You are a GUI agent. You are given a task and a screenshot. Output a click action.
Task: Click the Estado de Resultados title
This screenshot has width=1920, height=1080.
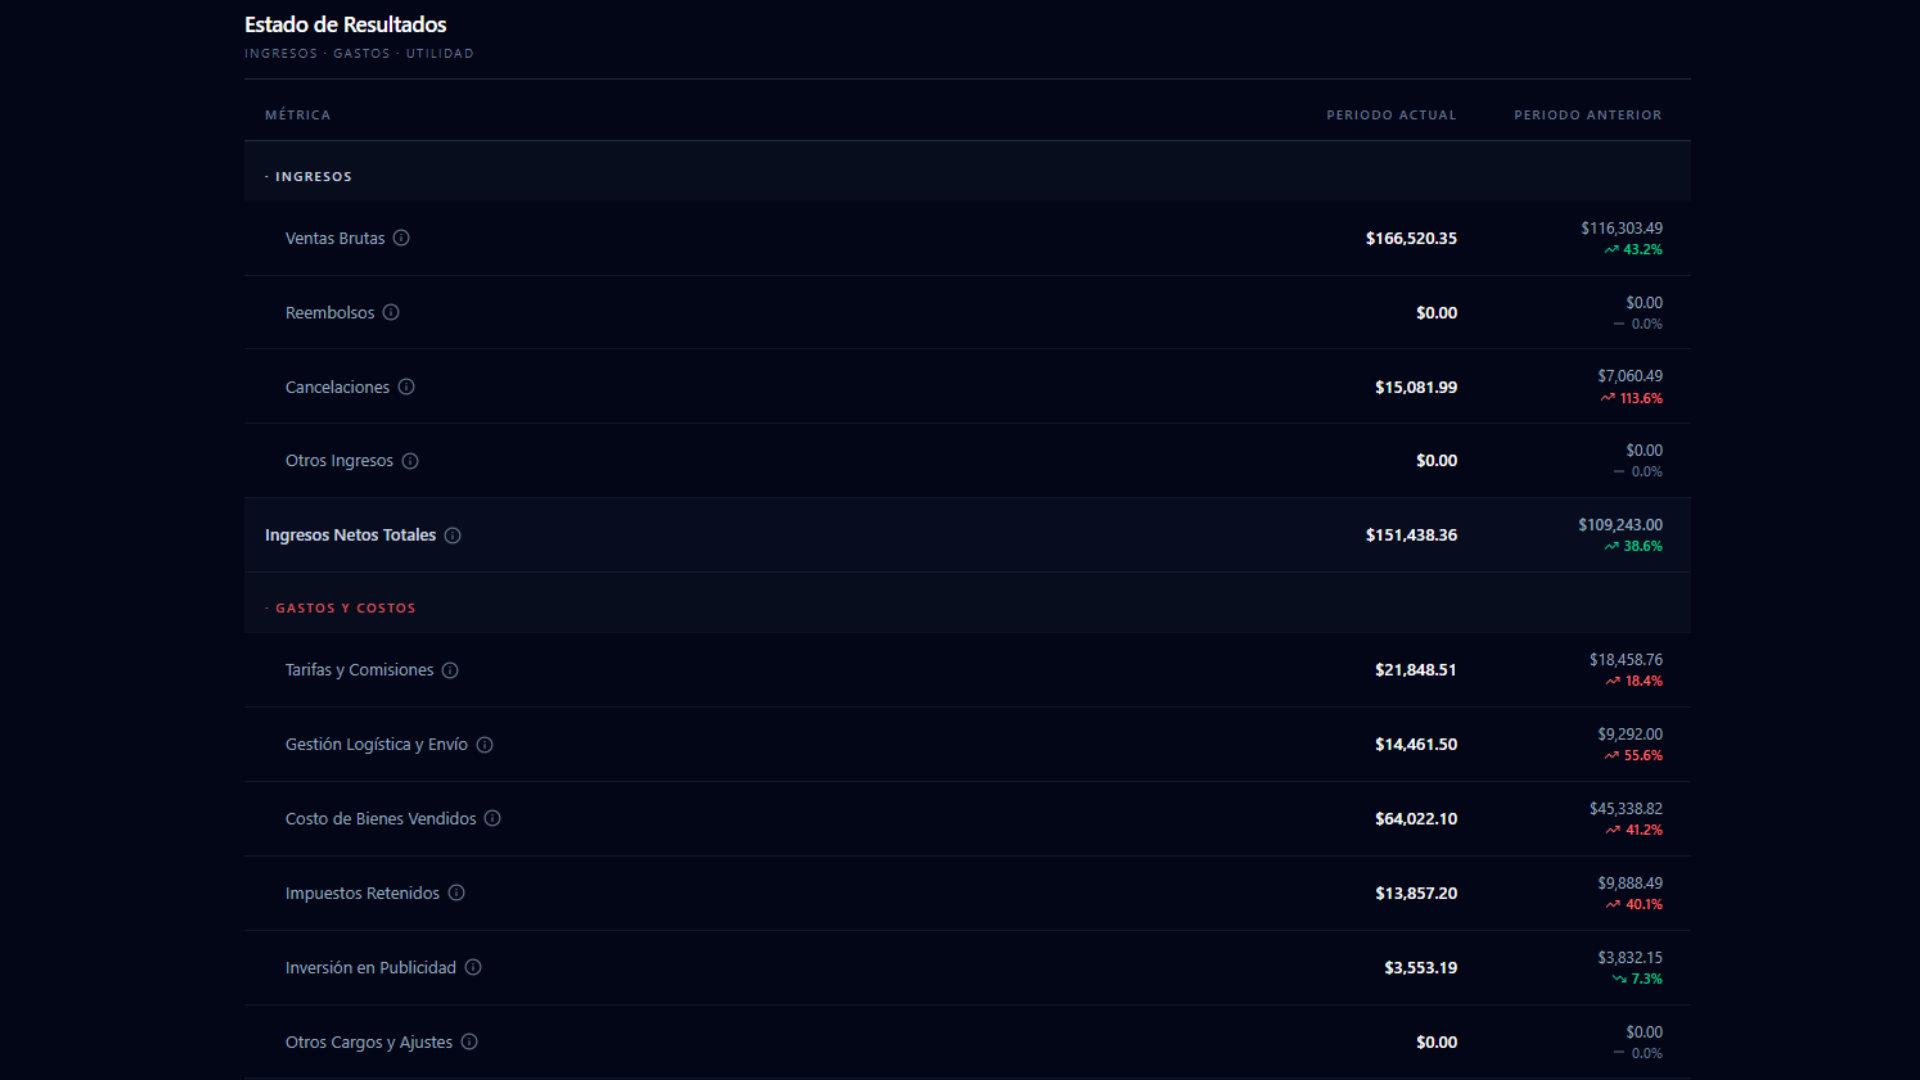345,24
